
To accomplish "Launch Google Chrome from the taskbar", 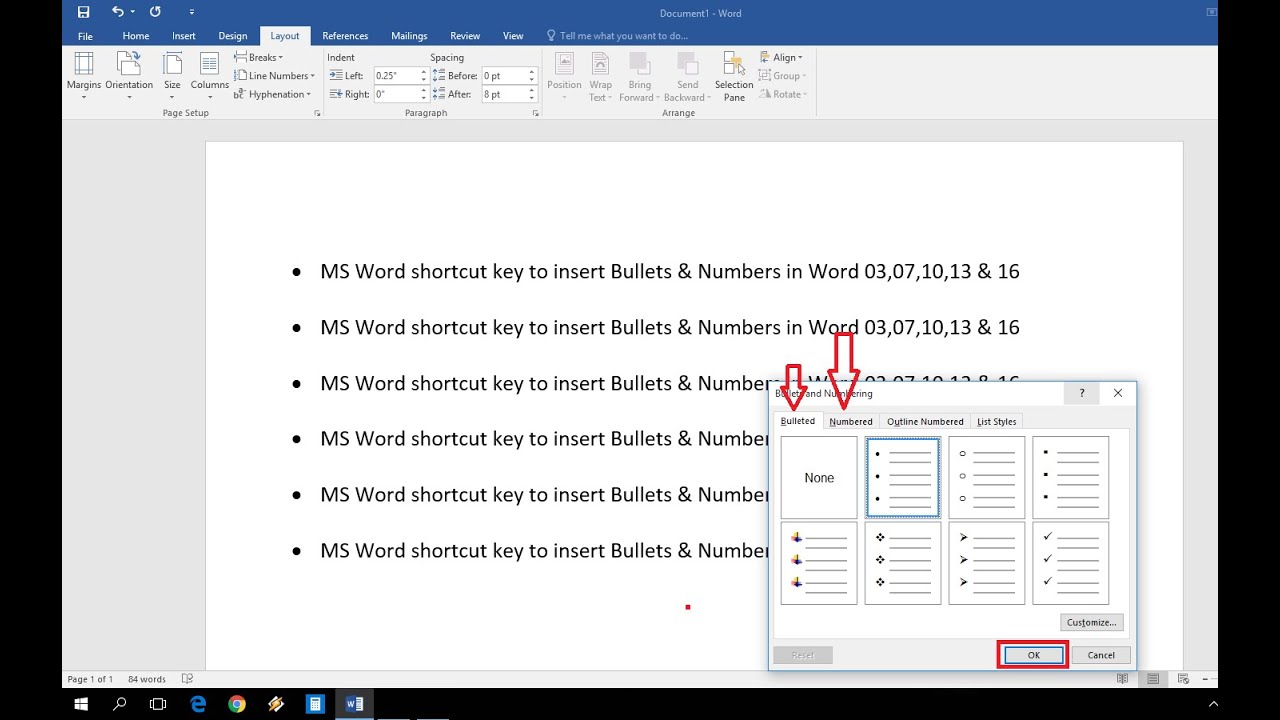I will pyautogui.click(x=237, y=704).
